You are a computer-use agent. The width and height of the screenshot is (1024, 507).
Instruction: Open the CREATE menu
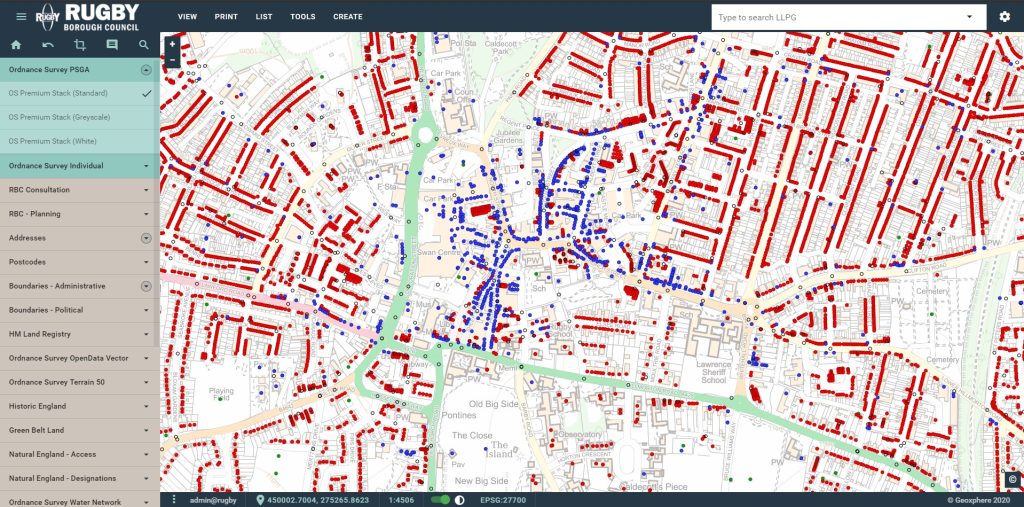click(x=347, y=17)
